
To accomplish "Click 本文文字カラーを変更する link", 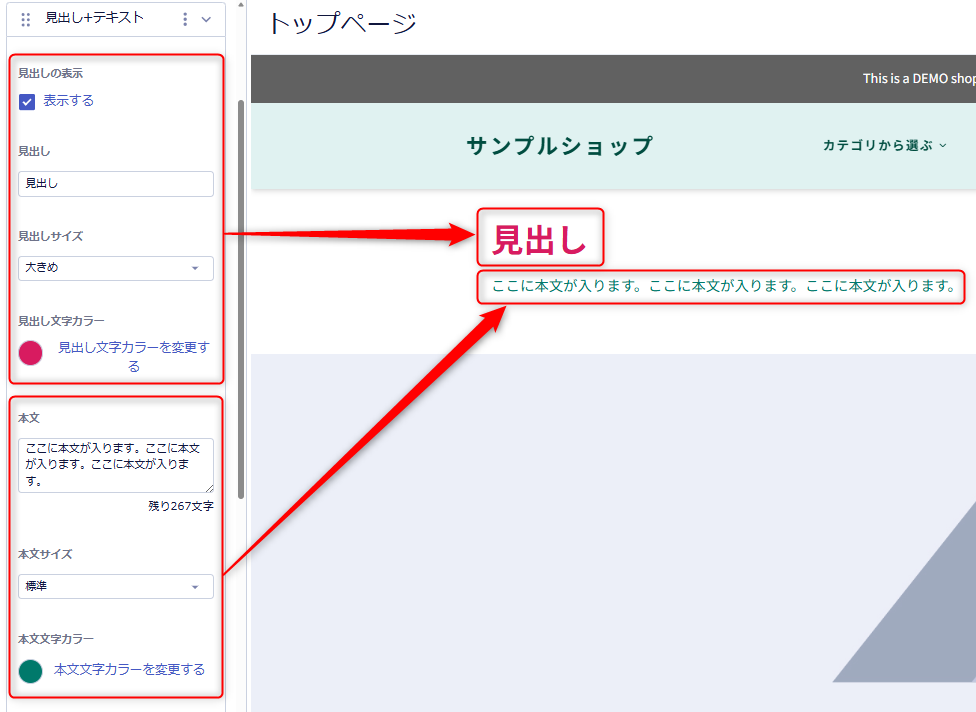I will point(129,670).
